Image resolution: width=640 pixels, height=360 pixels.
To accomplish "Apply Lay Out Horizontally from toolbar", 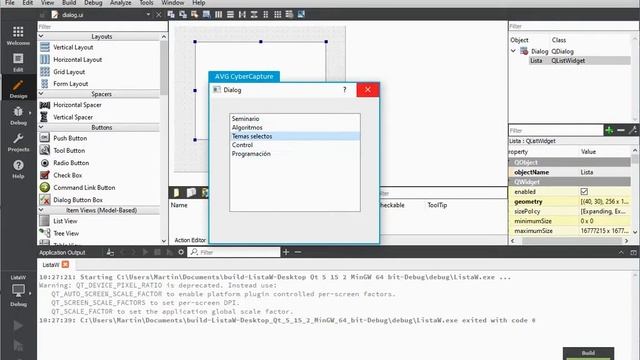I will (219, 15).
